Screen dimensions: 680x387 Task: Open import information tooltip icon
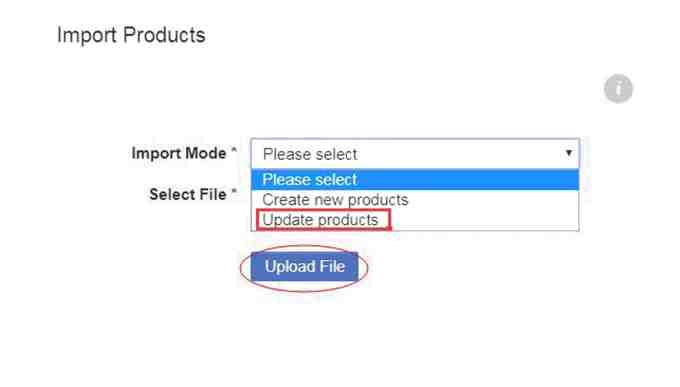click(x=618, y=89)
